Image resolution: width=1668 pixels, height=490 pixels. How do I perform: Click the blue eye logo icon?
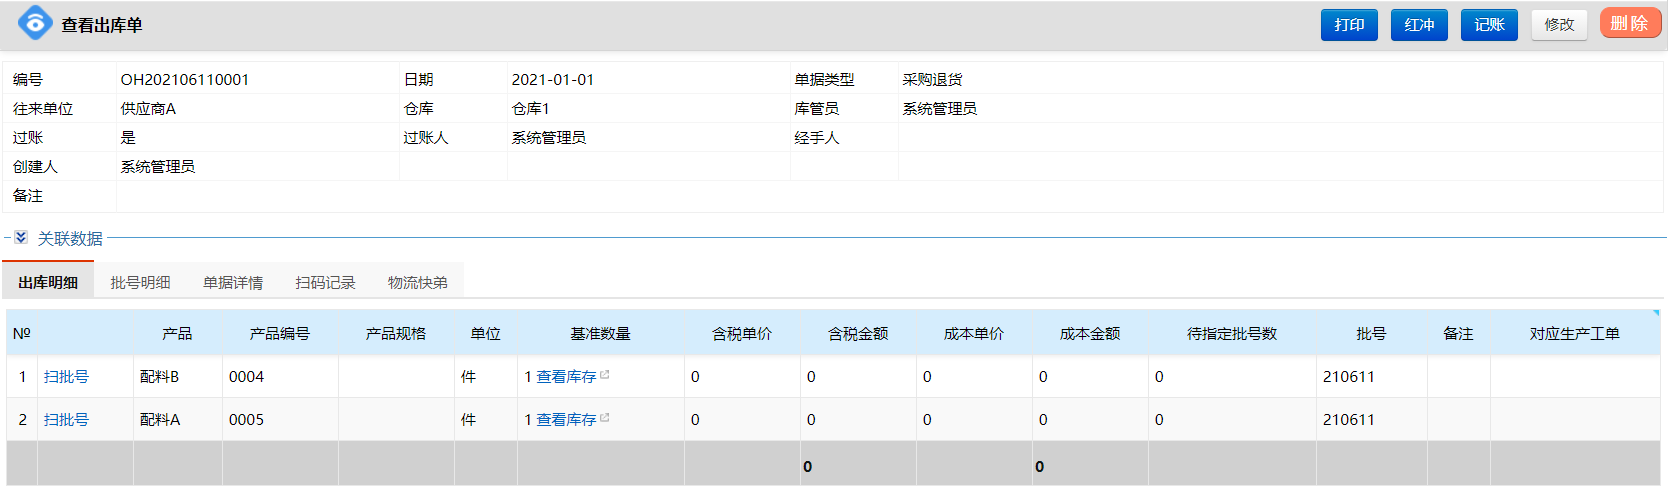coord(35,23)
